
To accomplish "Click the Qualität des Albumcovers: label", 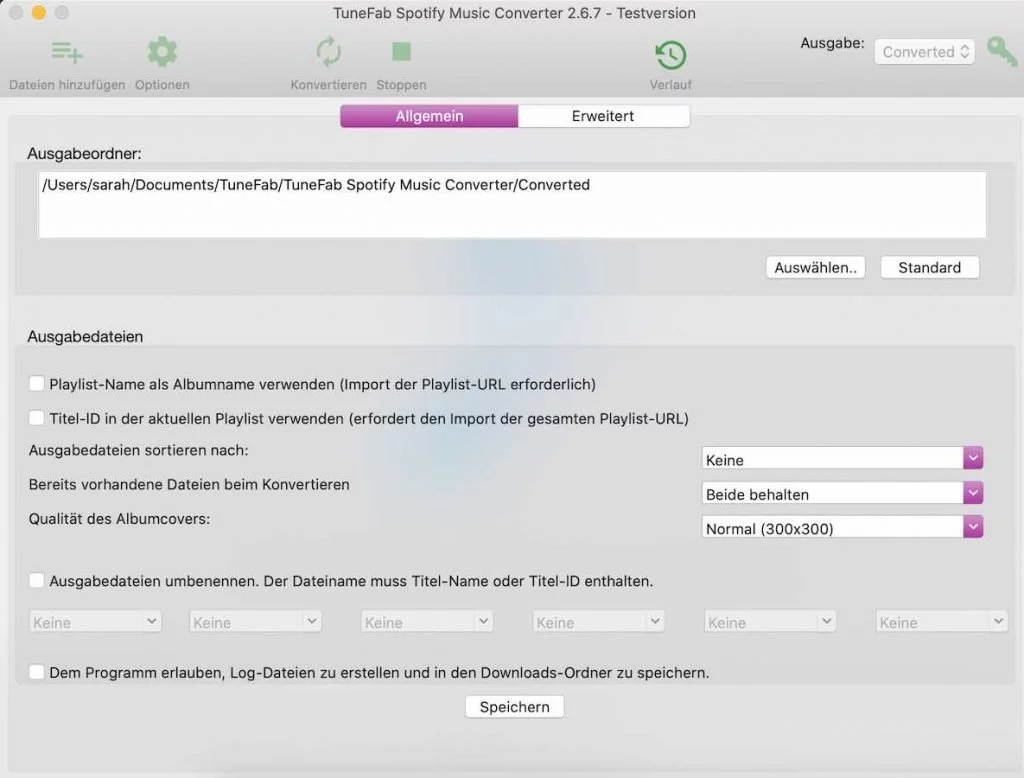I will point(120,519).
